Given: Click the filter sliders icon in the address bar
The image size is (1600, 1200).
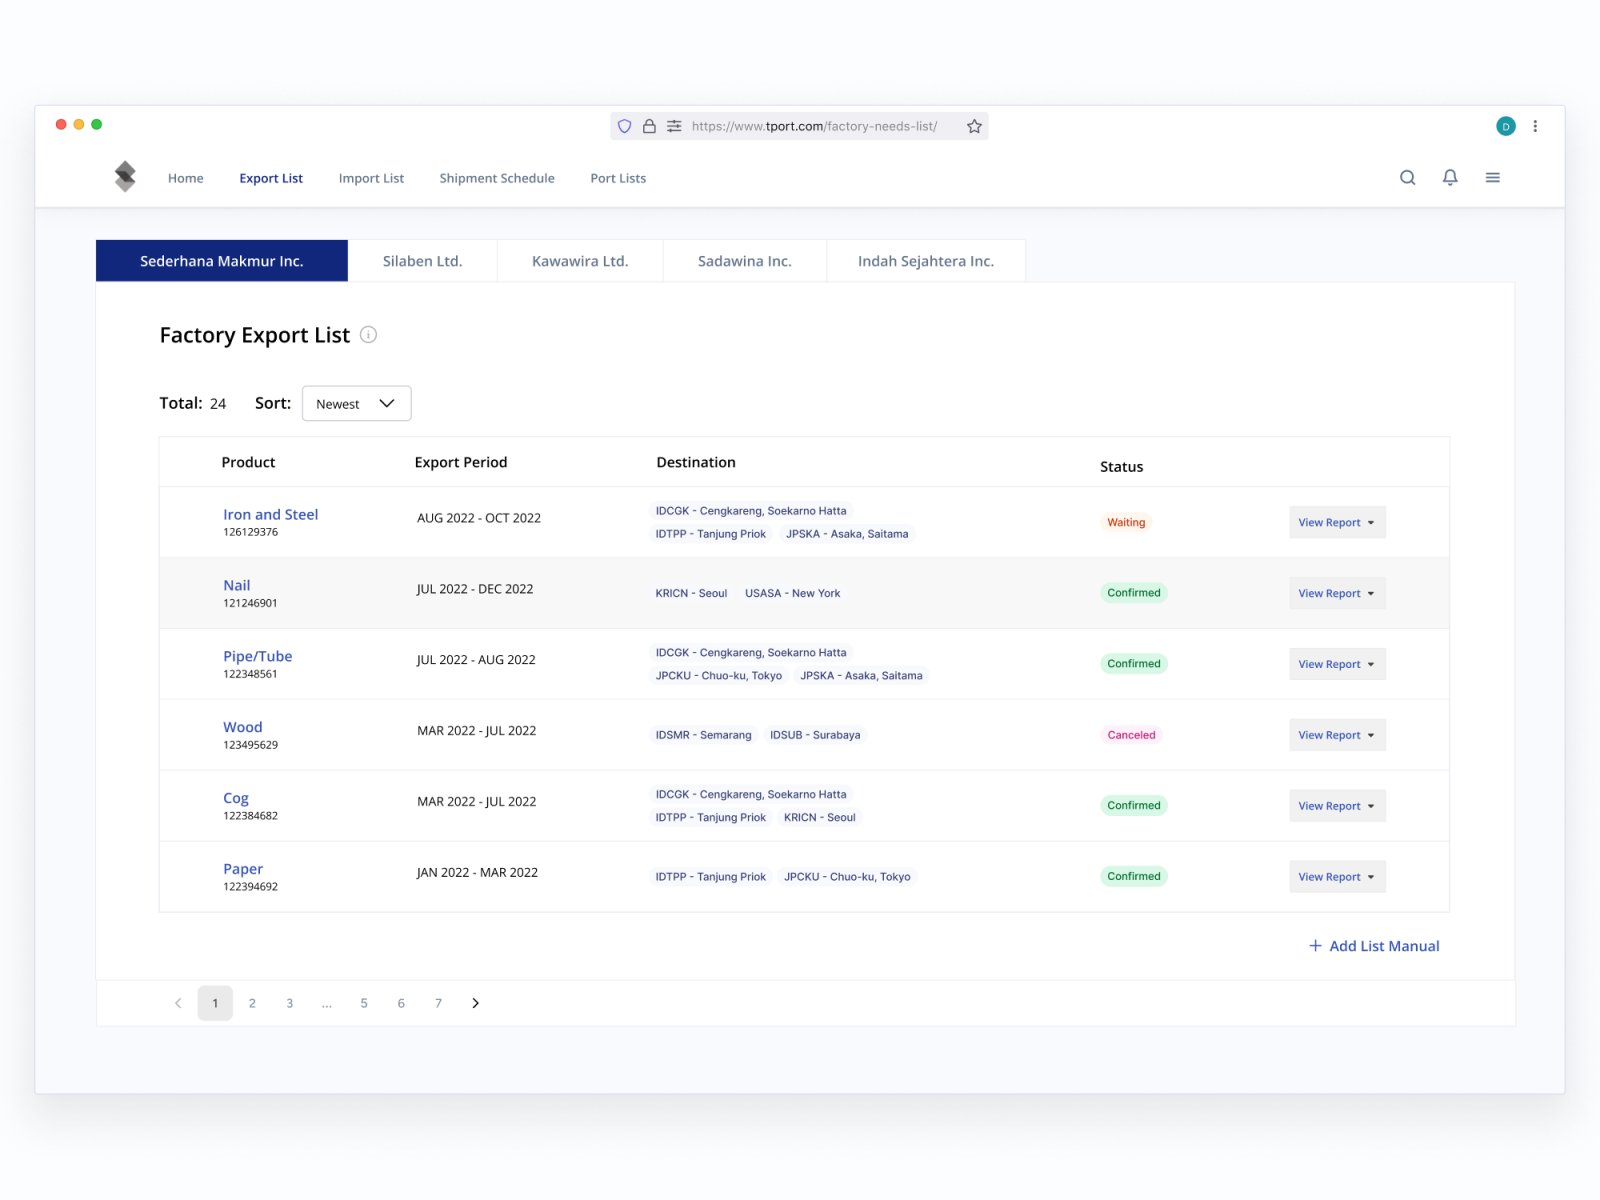Looking at the screenshot, I should (x=674, y=126).
